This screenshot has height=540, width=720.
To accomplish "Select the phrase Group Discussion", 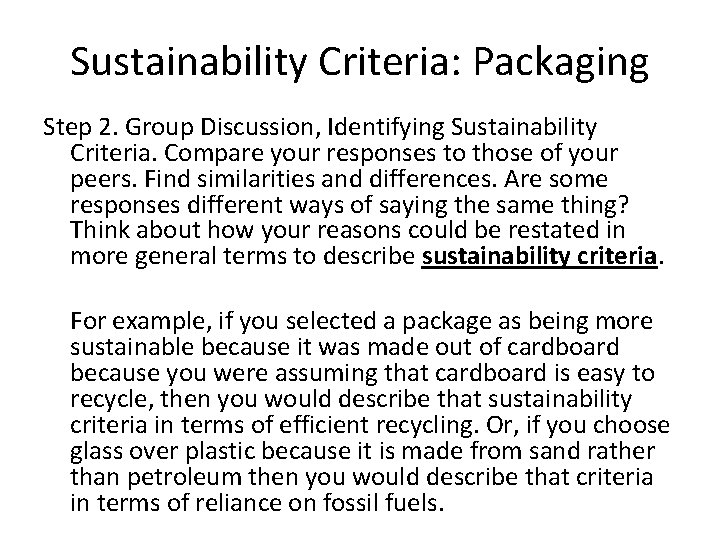I will (x=220, y=128).
